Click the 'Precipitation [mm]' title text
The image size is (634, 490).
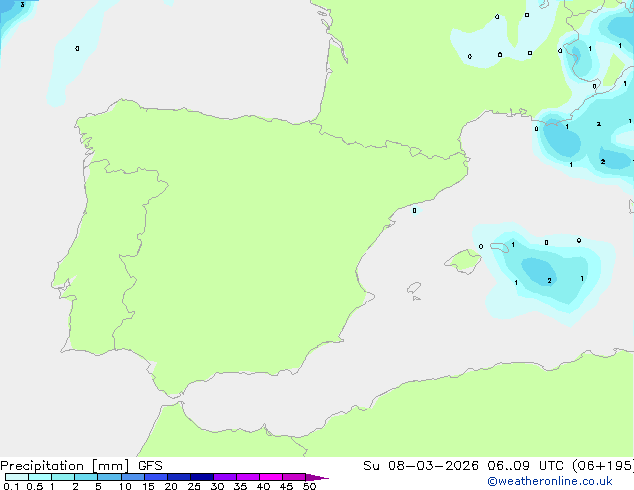tap(65, 466)
